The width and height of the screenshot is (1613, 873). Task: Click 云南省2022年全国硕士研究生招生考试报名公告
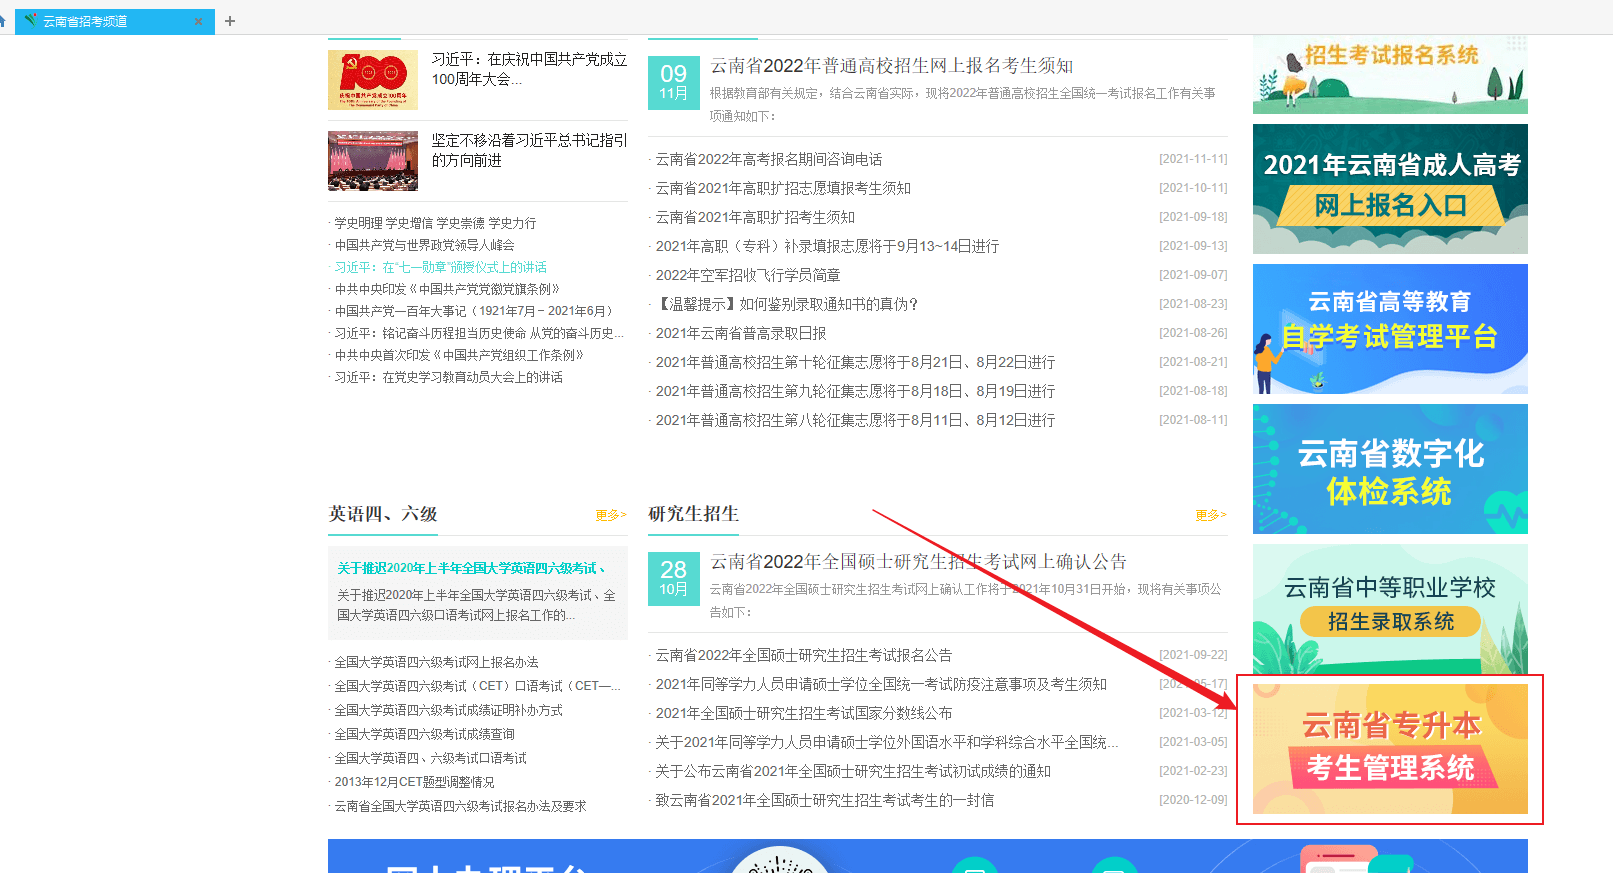coord(803,656)
